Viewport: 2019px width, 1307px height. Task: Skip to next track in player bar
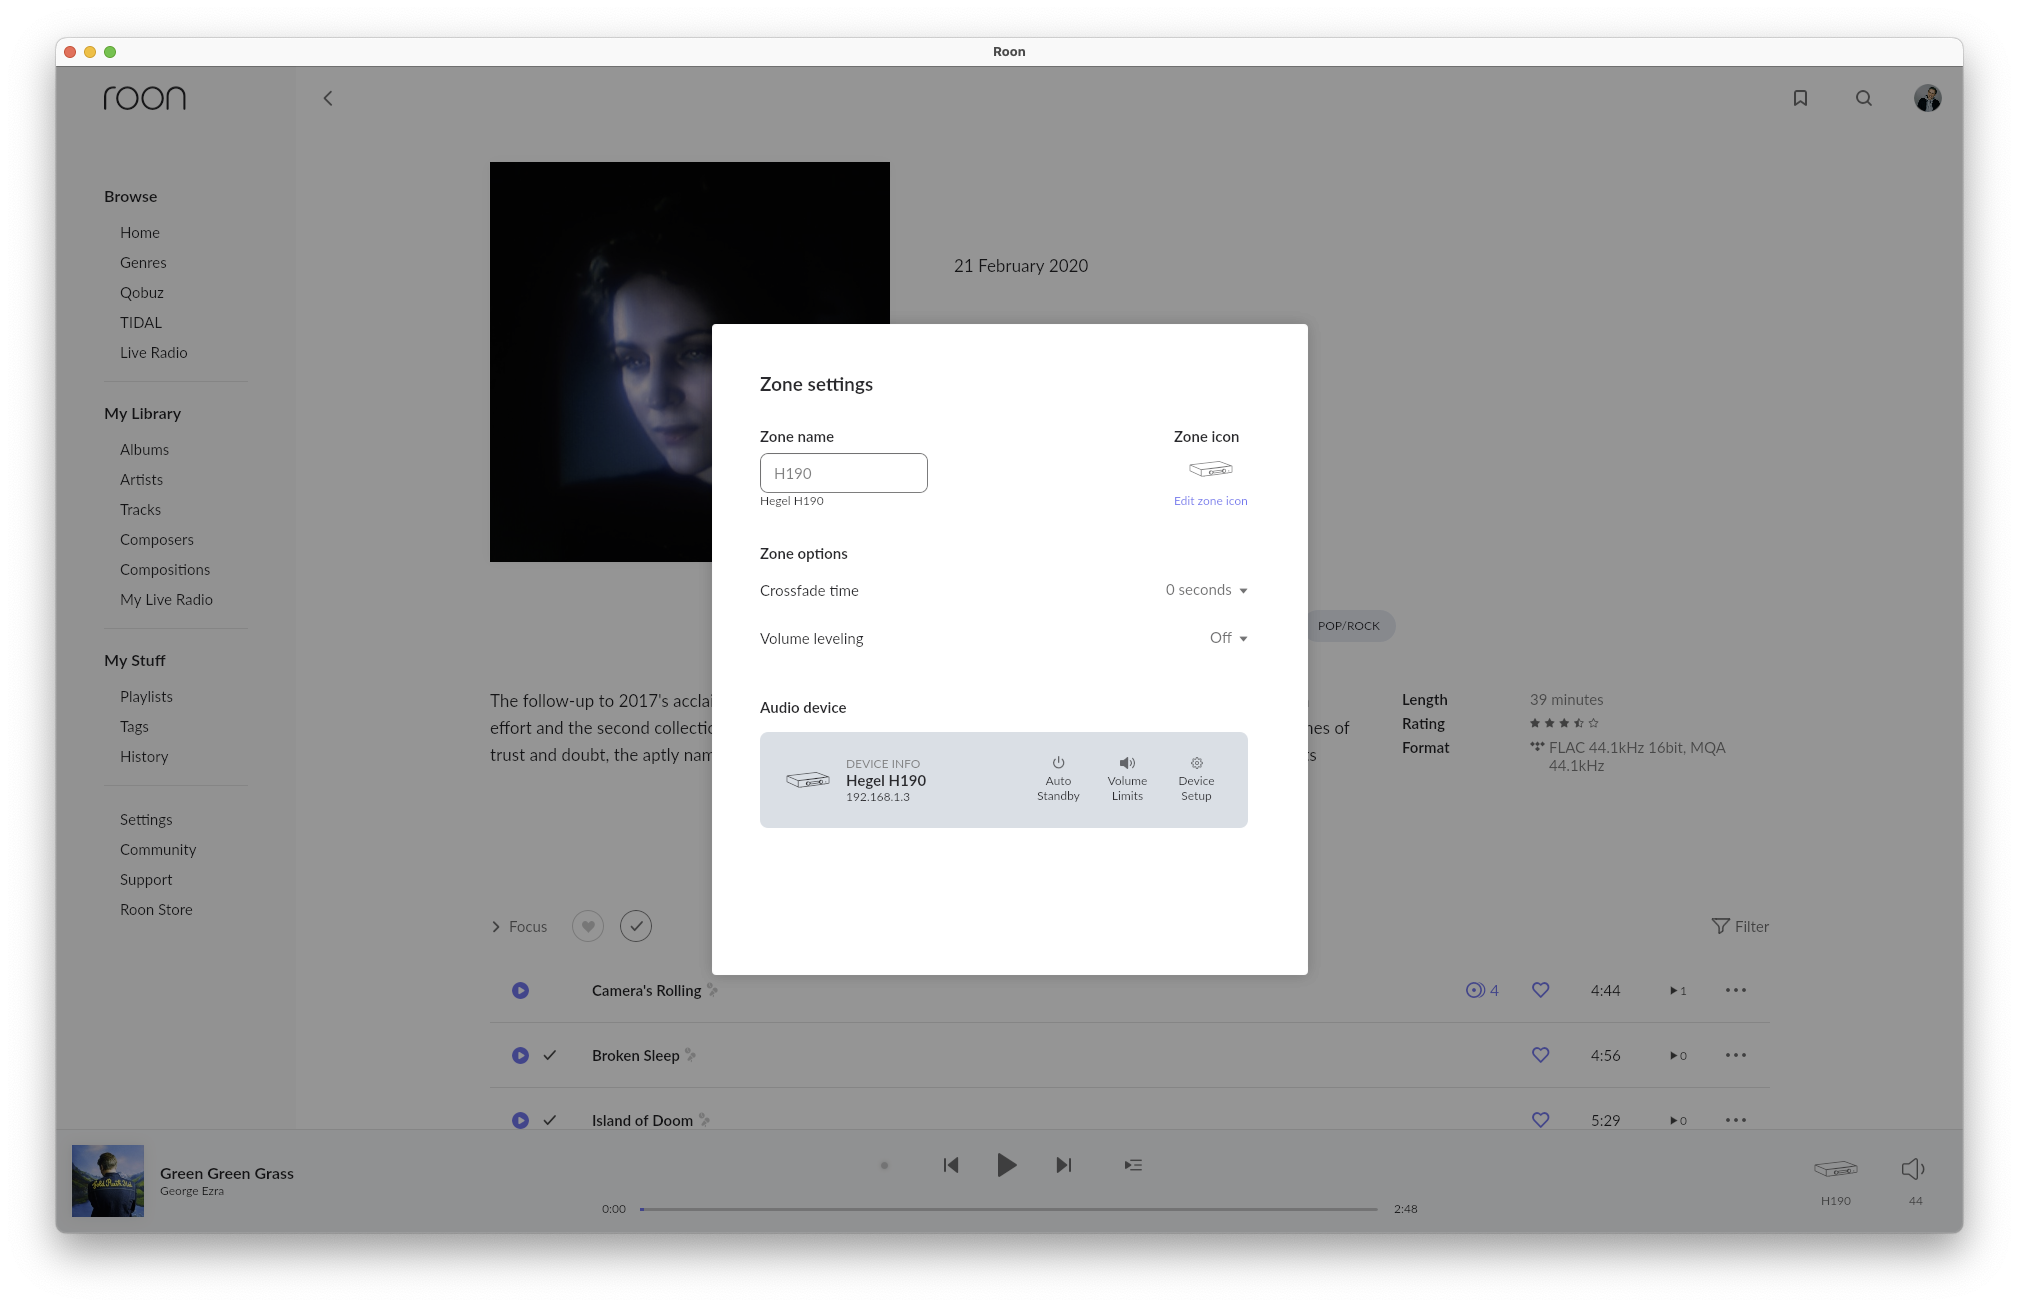point(1064,1165)
